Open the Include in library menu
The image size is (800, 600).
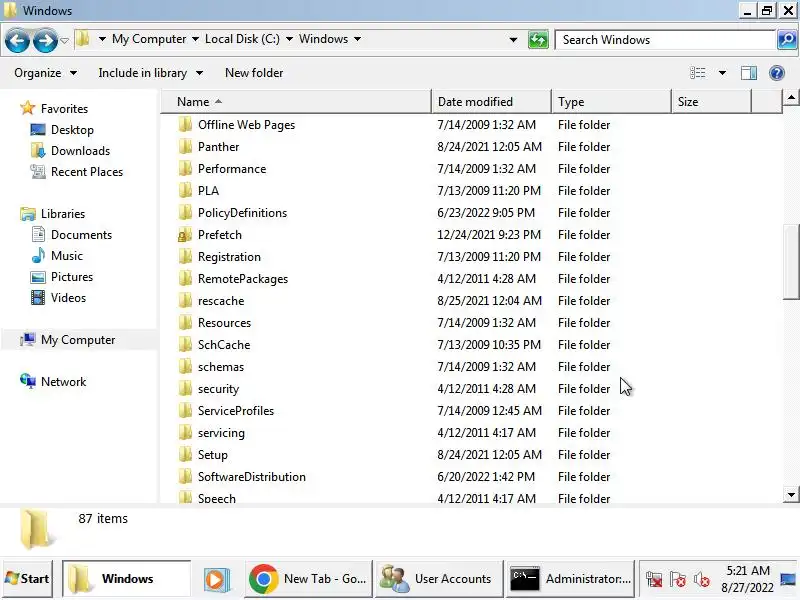[151, 73]
